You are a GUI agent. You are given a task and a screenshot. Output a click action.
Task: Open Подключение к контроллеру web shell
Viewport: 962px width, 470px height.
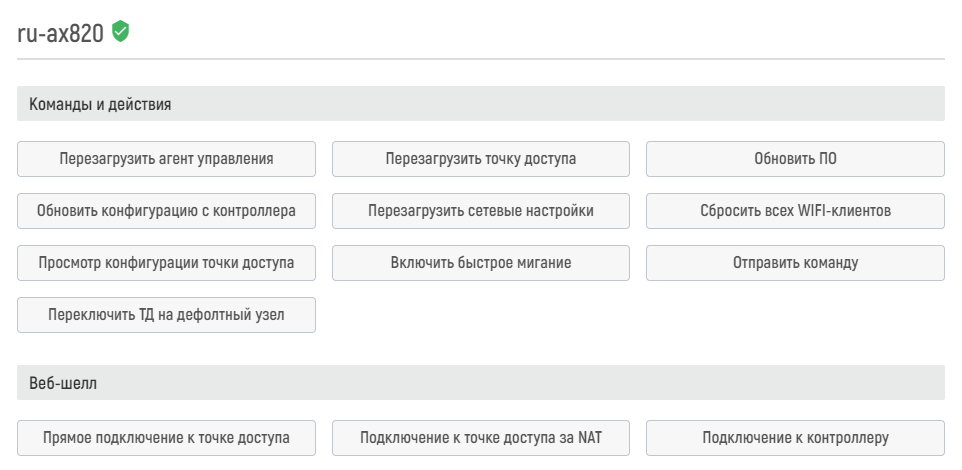[795, 438]
